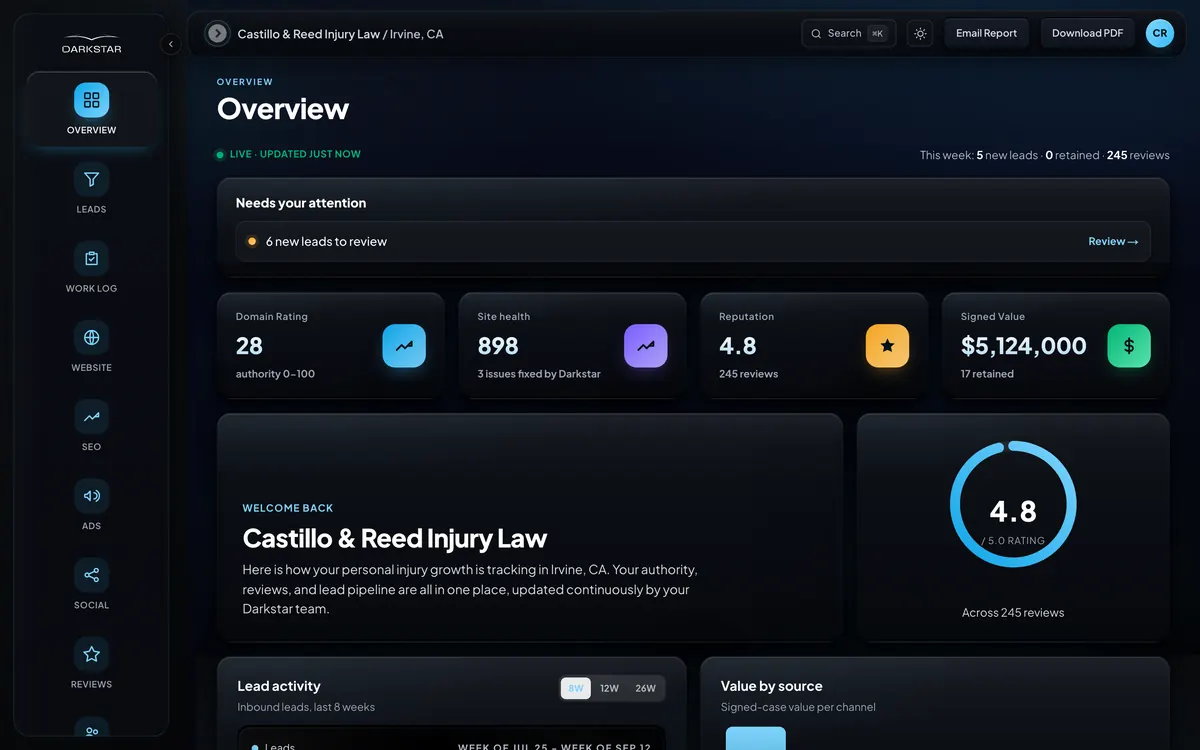The height and width of the screenshot is (750, 1200).
Task: Click the Search field in the header
Action: coord(848,34)
